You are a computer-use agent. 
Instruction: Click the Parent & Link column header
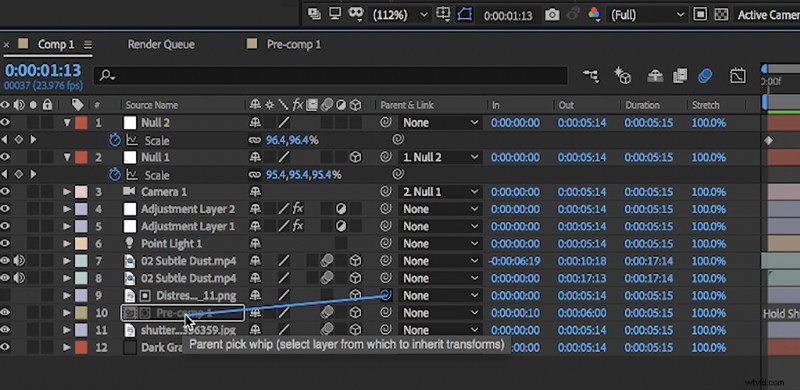click(407, 105)
